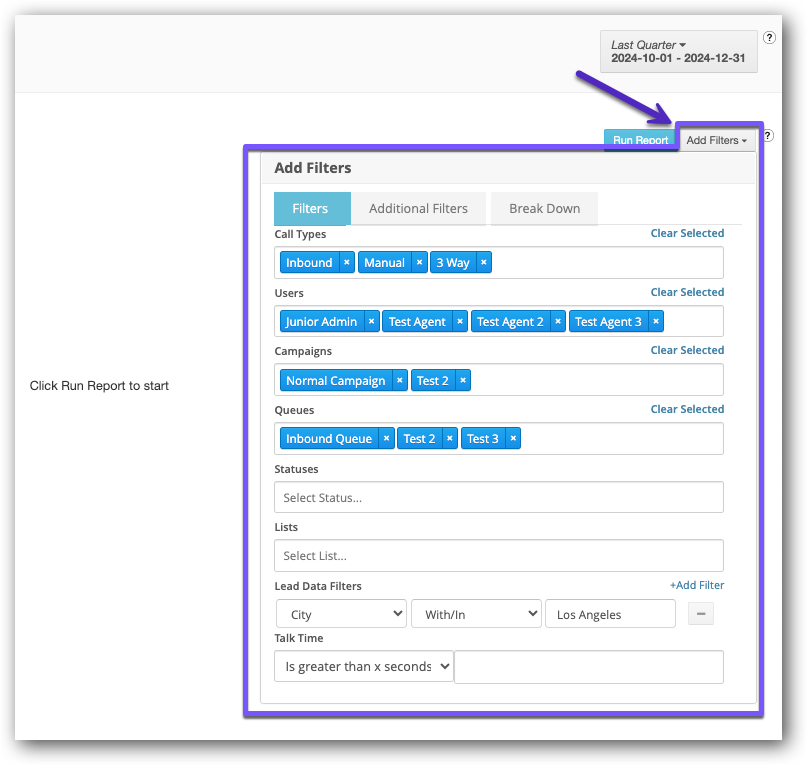Remove the 3 Way call type tag
The image size is (807, 765).
[x=484, y=263]
